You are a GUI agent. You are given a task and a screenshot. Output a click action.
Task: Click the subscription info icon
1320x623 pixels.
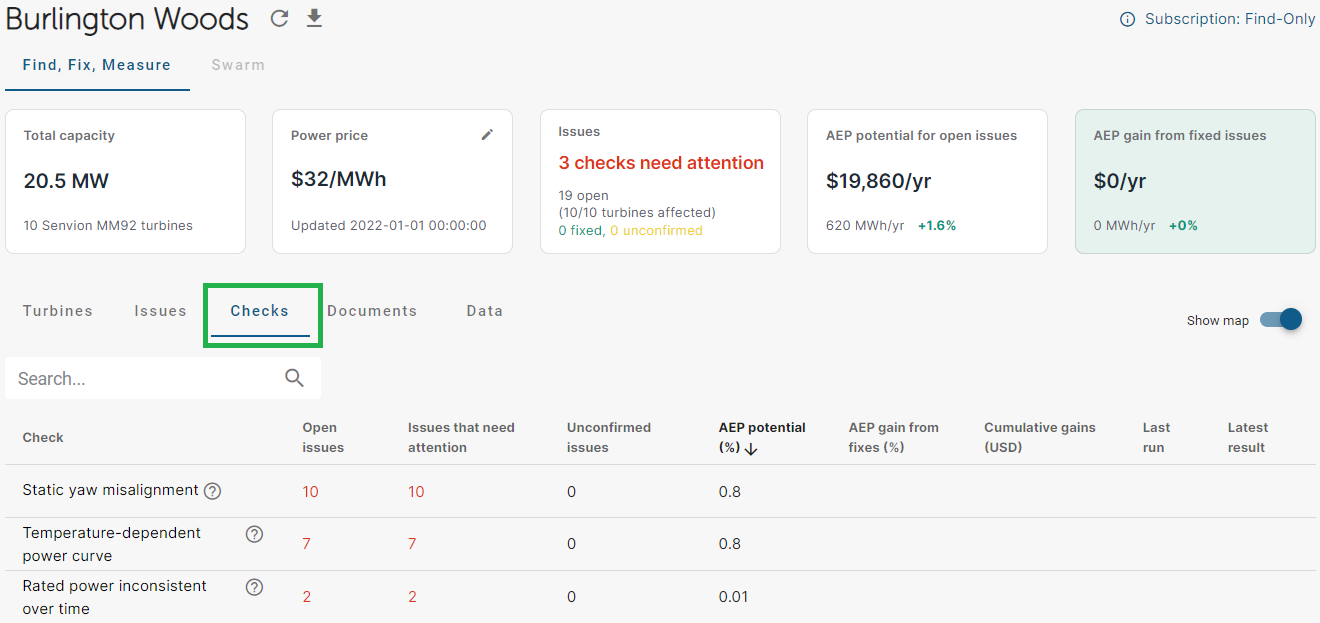click(x=1127, y=19)
